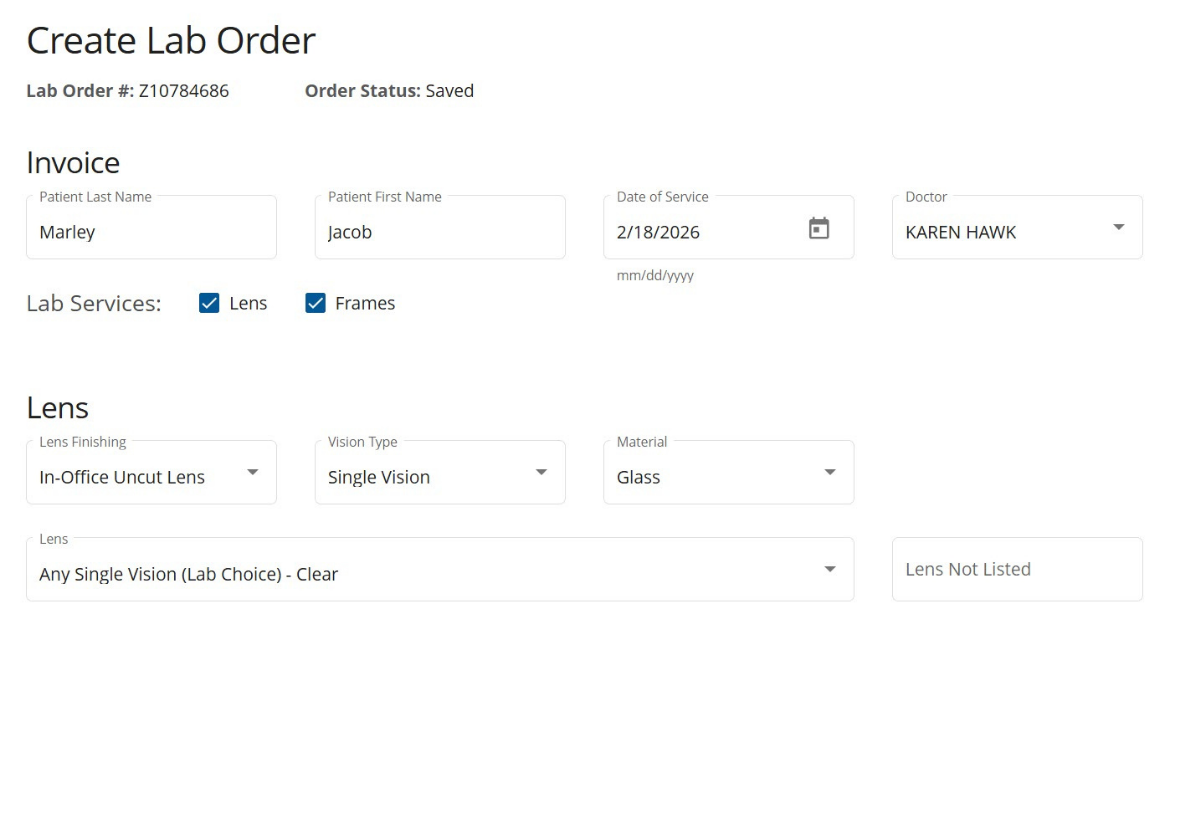Click the Material dropdown arrow
The width and height of the screenshot is (1180, 818).
click(829, 472)
